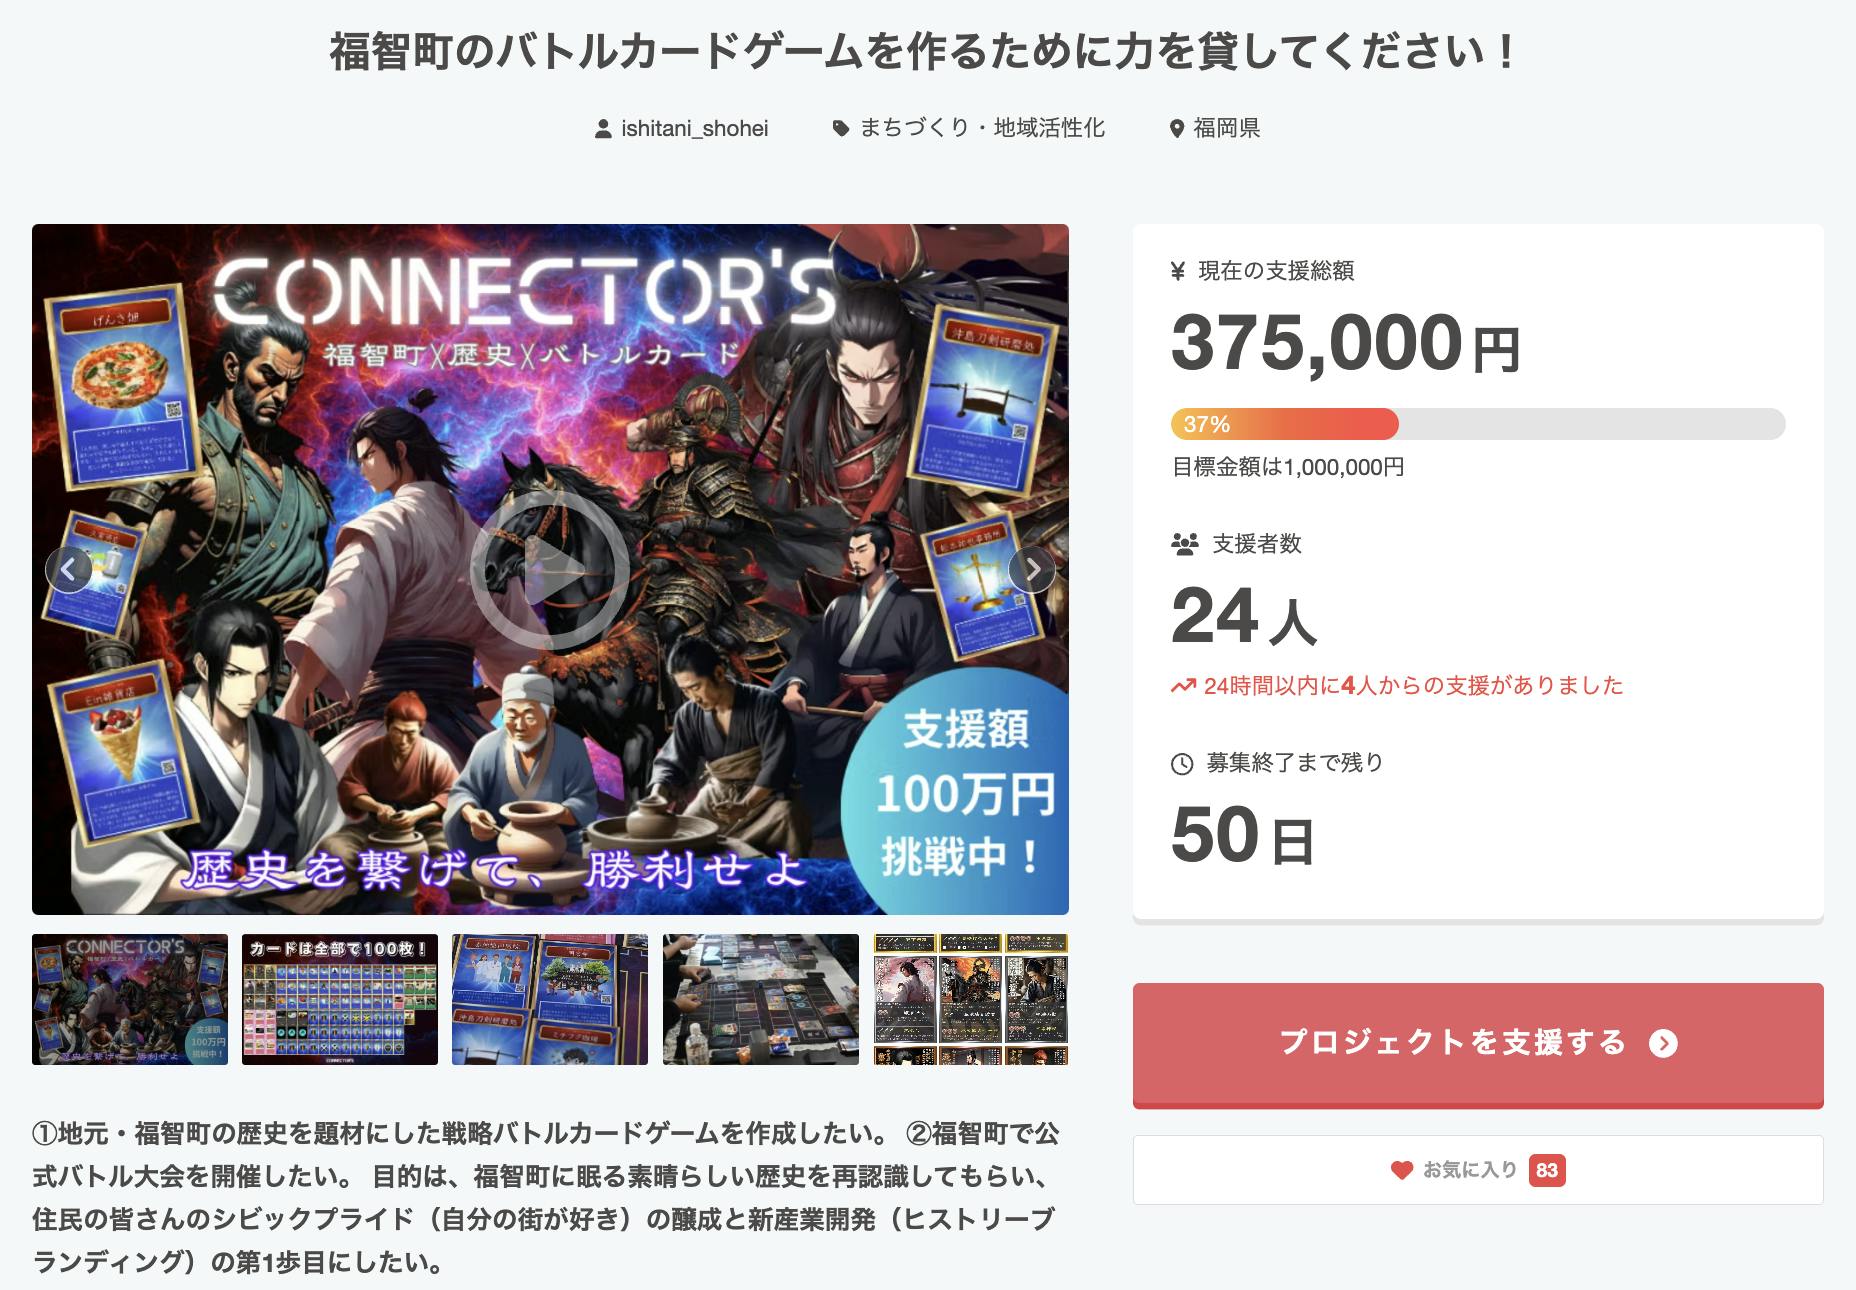Image resolution: width=1856 pixels, height=1290 pixels.
Task: Click the location pin icon by 福岡県
Action: click(1177, 129)
